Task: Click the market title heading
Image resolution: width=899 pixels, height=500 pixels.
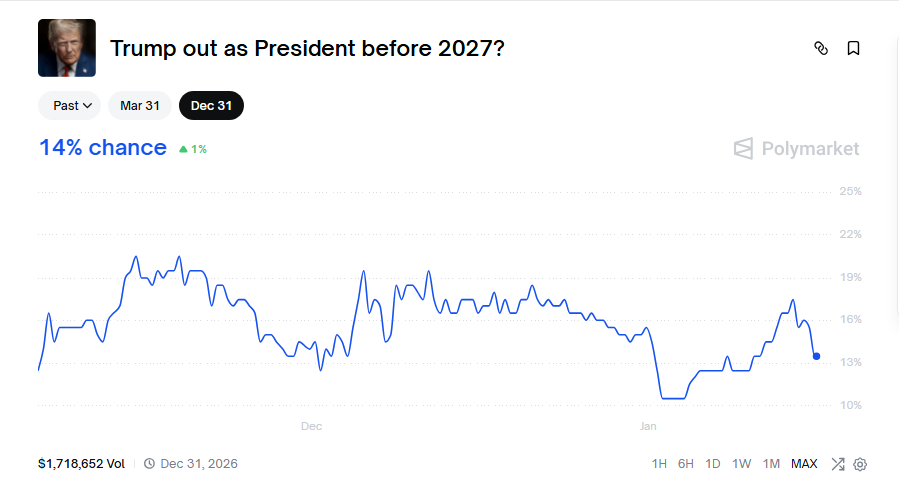Action: tap(306, 48)
